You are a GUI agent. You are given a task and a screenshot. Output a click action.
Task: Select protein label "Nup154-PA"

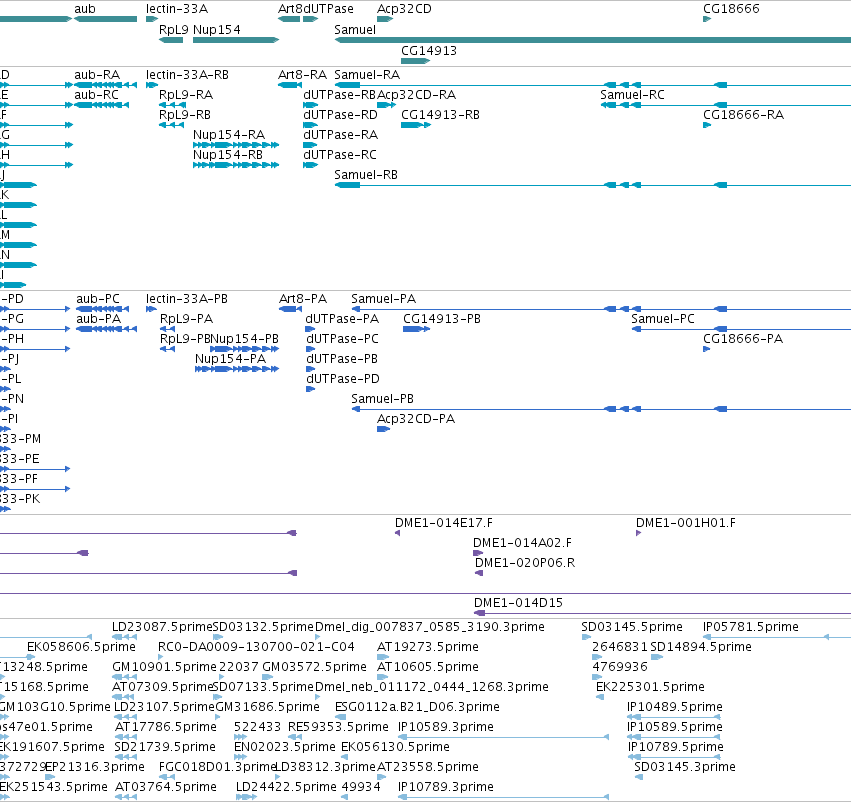230,359
